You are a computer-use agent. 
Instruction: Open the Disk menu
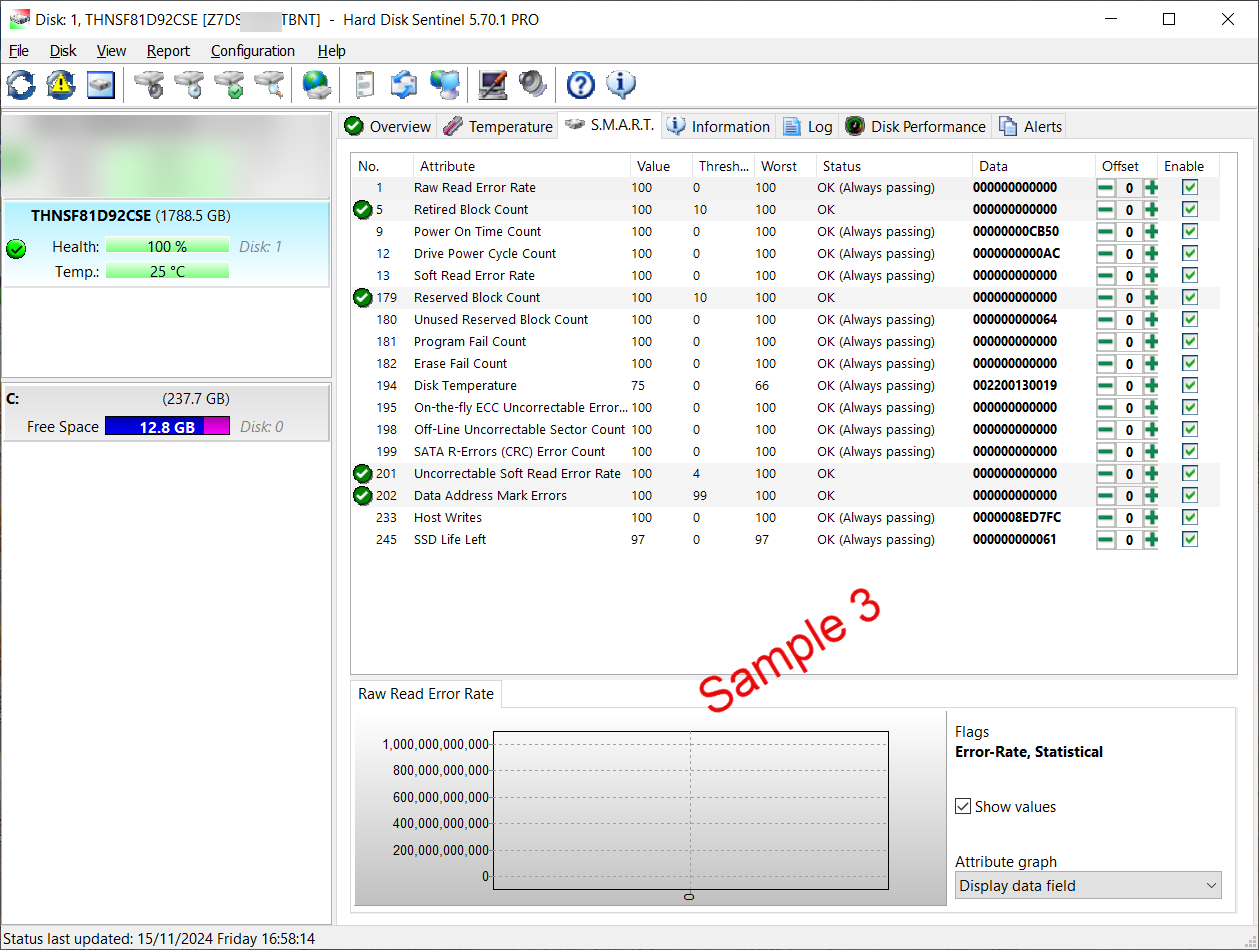click(x=63, y=51)
